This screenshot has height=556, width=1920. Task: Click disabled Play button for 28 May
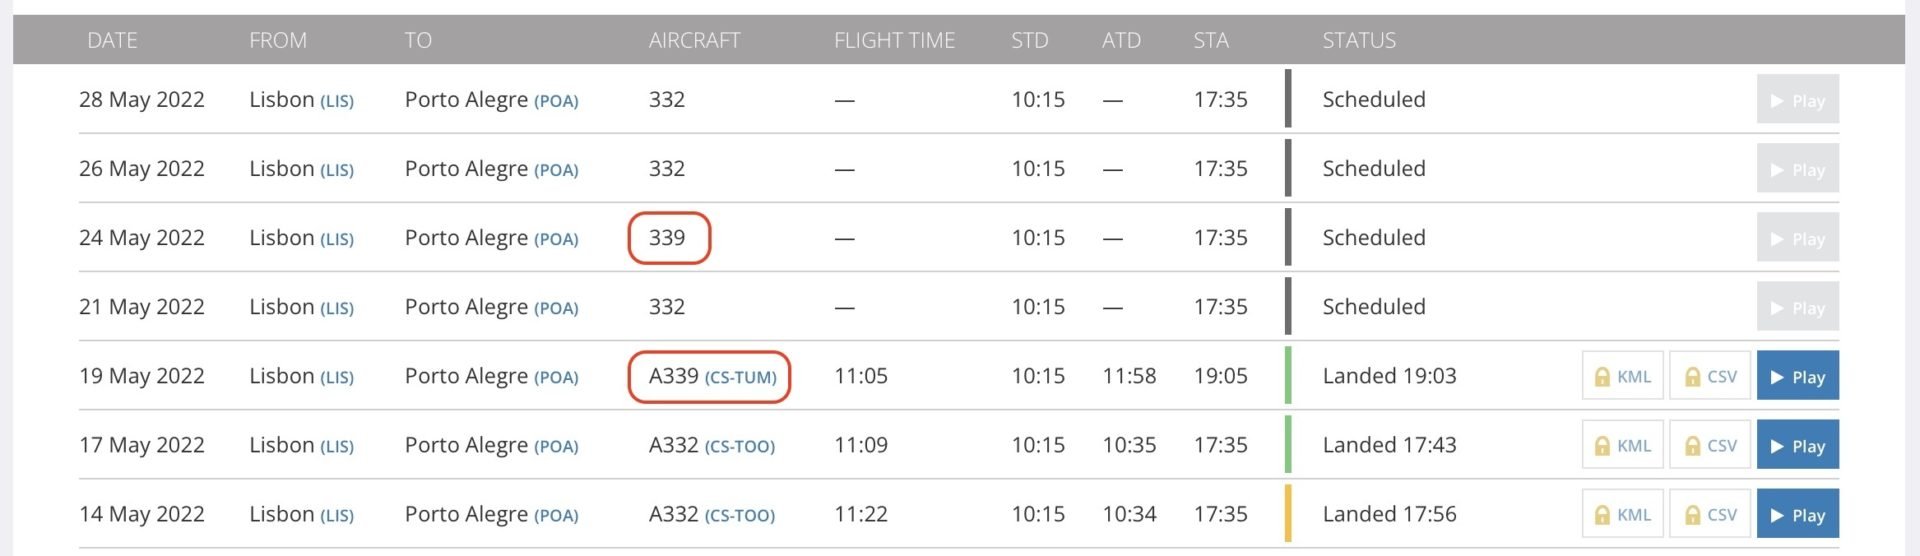coord(1797,100)
